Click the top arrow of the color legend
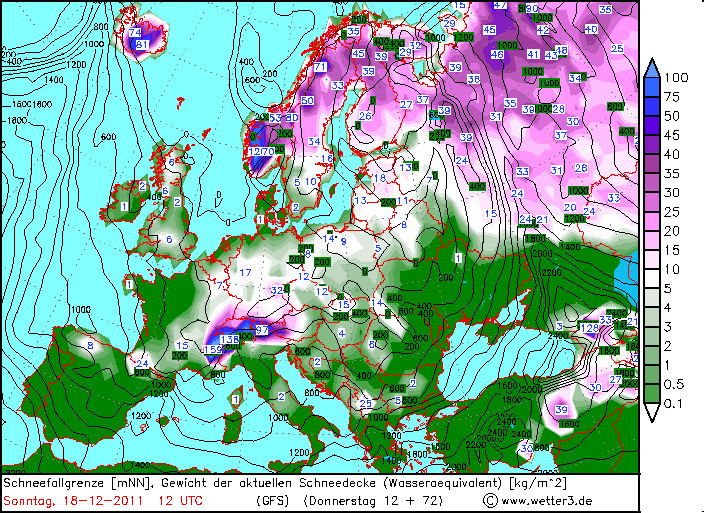The width and height of the screenshot is (704, 513). 651,68
